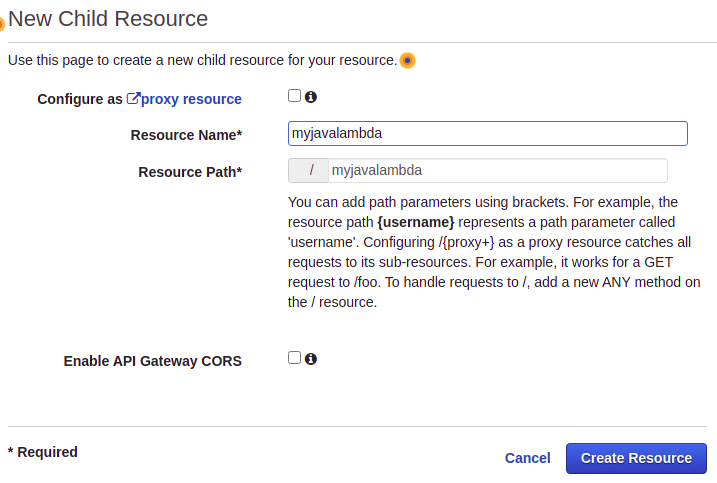The image size is (717, 483).
Task: Click bold {username} text in help paragraph
Action: point(415,221)
